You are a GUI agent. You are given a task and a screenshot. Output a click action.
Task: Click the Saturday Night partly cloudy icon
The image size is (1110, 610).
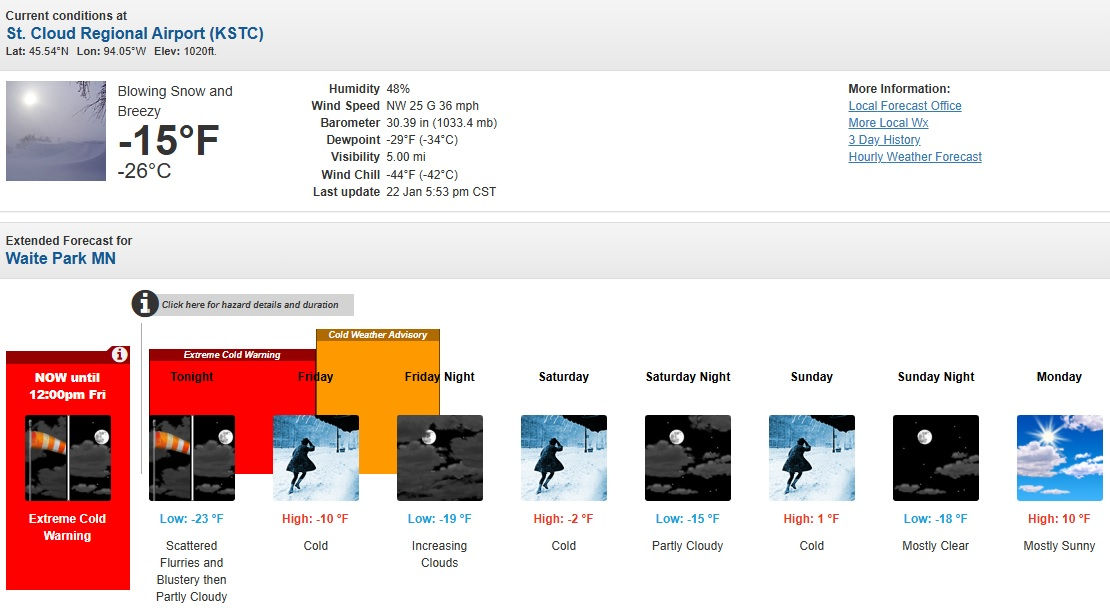click(688, 458)
